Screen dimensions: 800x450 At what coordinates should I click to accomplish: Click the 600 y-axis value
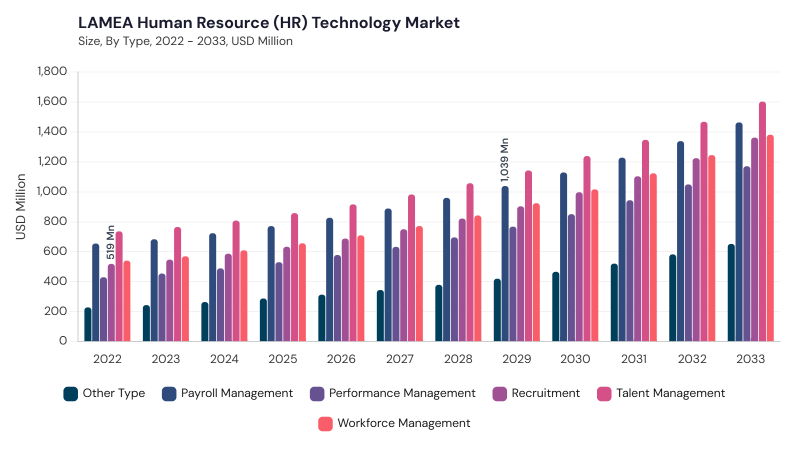[x=55, y=251]
